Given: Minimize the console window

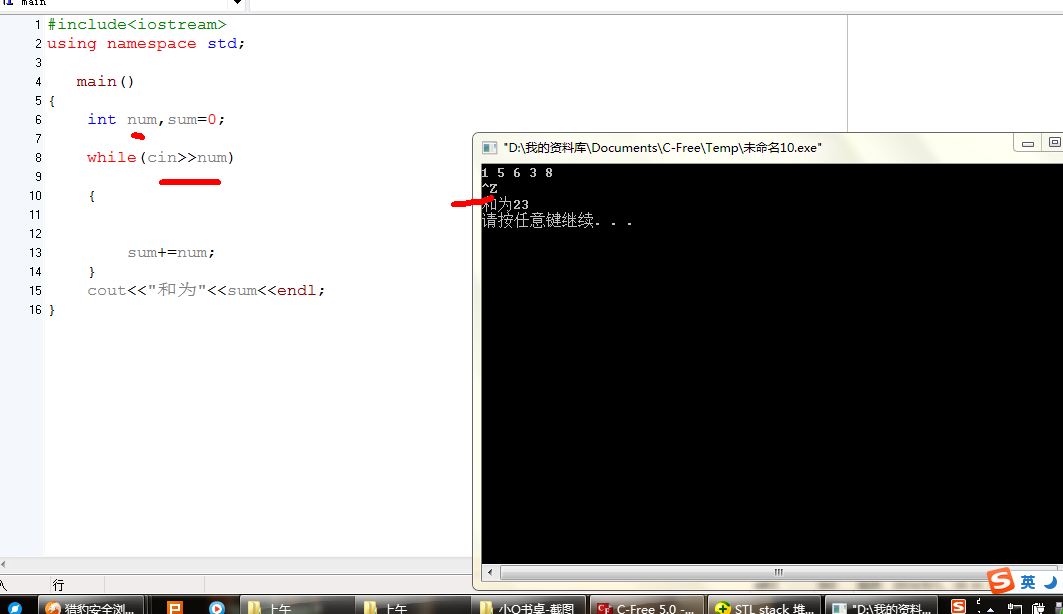Looking at the screenshot, I should tap(1028, 143).
